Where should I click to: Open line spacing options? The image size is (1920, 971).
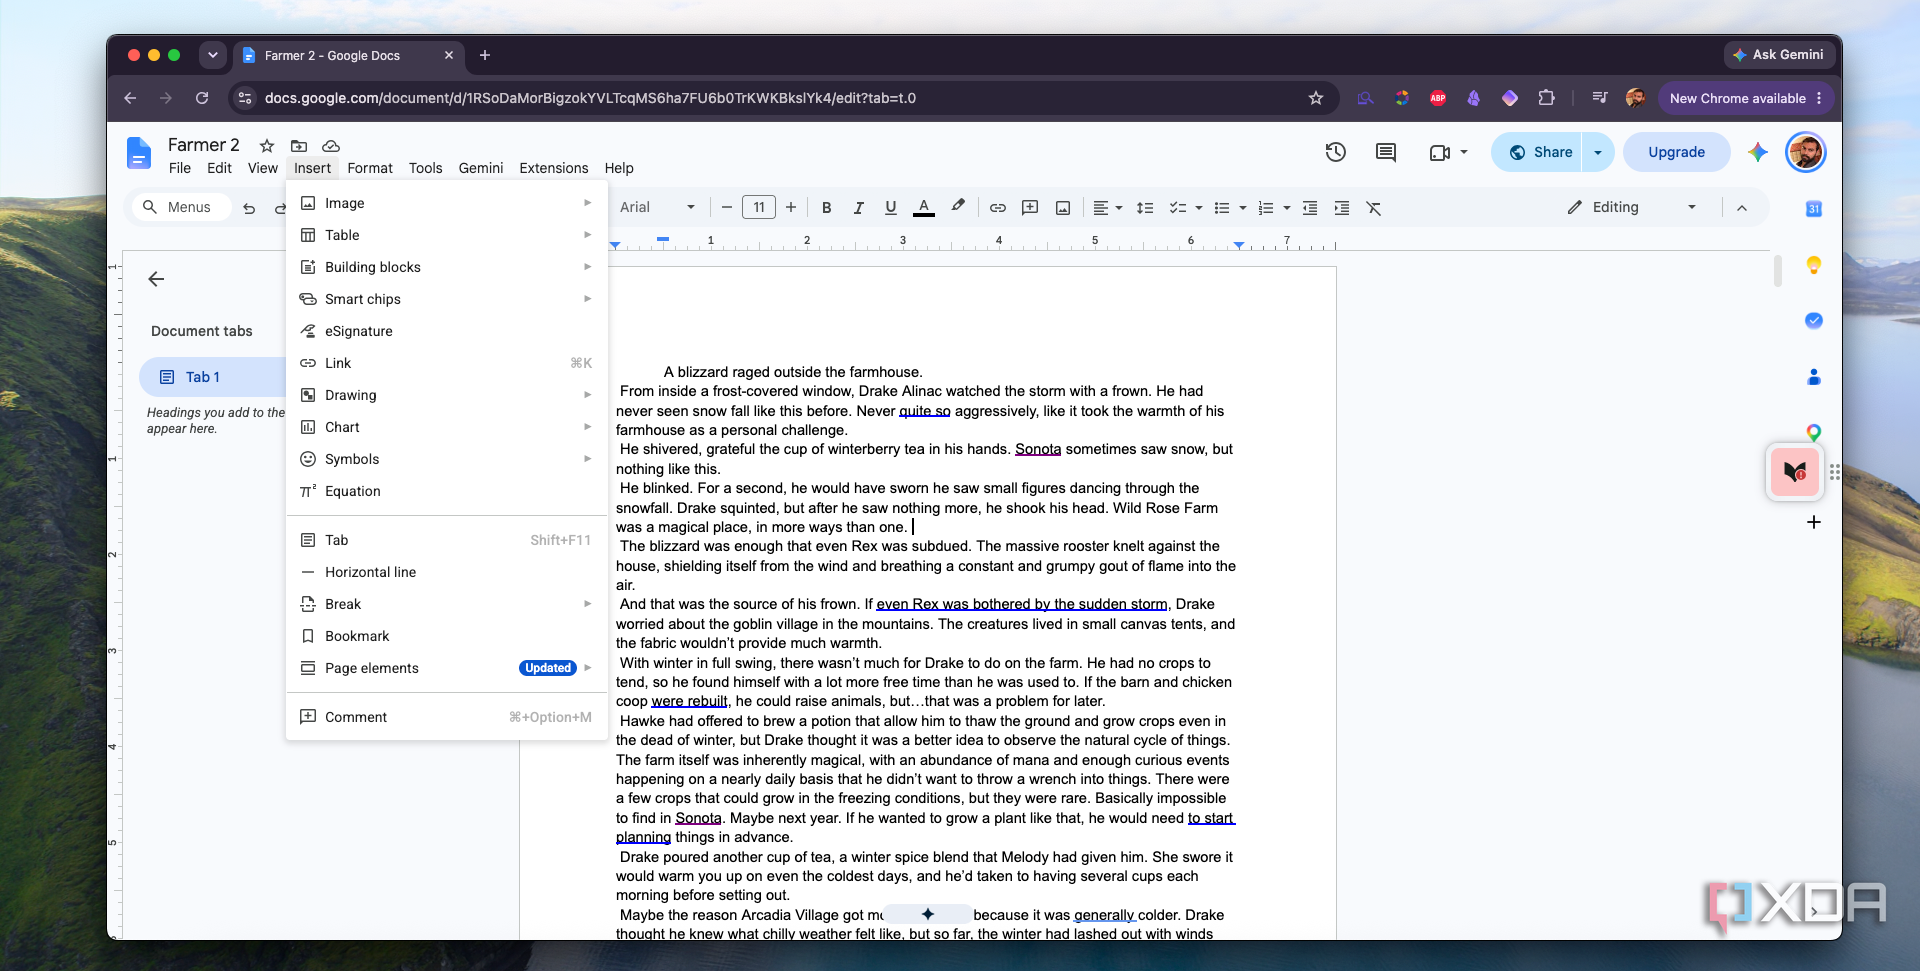(1146, 208)
